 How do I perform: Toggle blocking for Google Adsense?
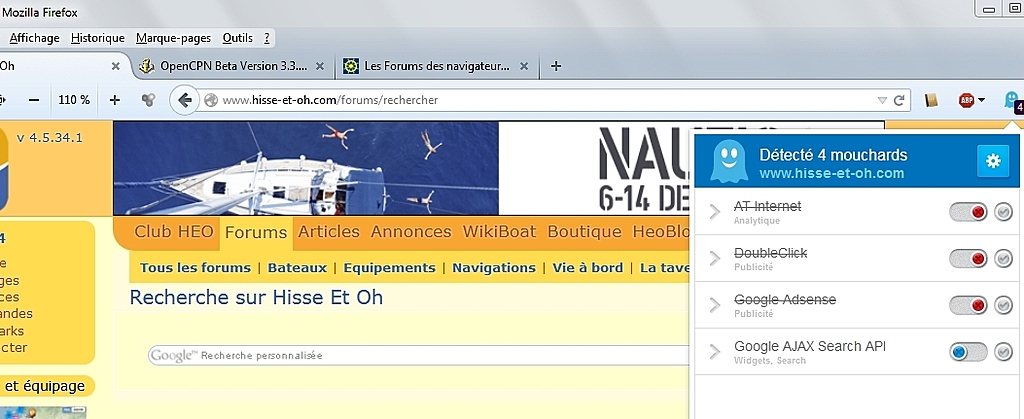[x=968, y=305]
